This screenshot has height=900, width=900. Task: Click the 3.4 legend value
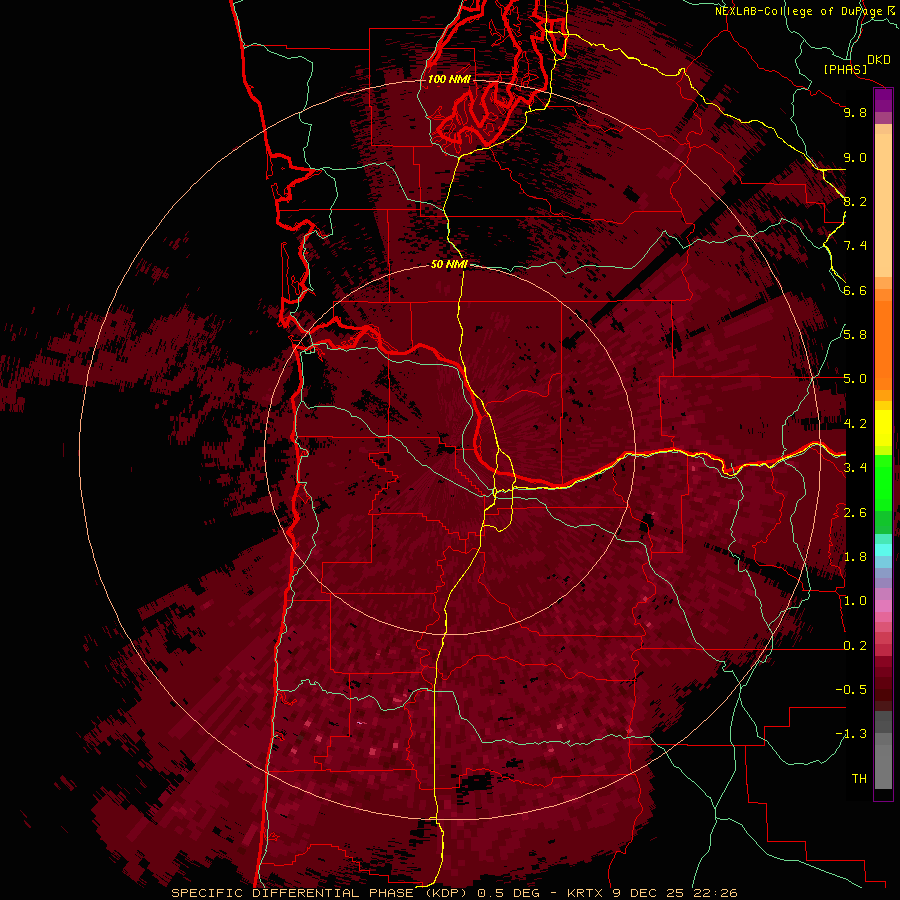coord(855,468)
